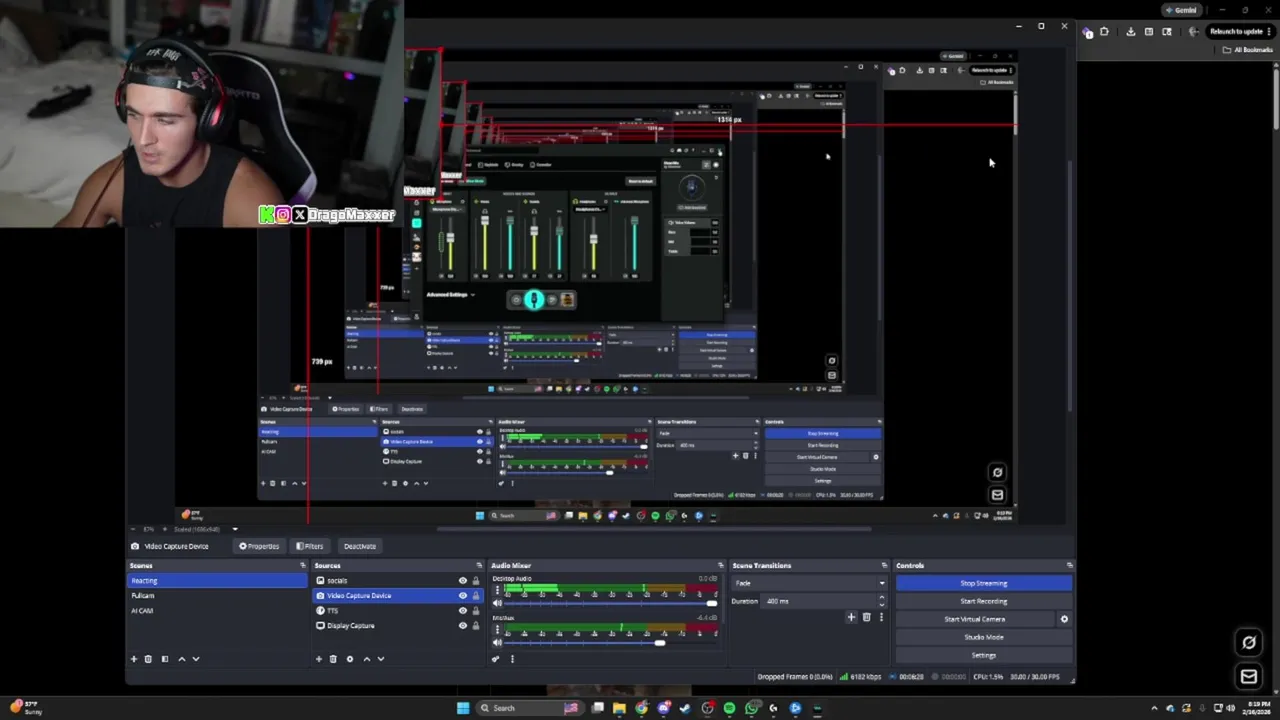Open Mic/Aux three-dot options

pyautogui.click(x=497, y=630)
